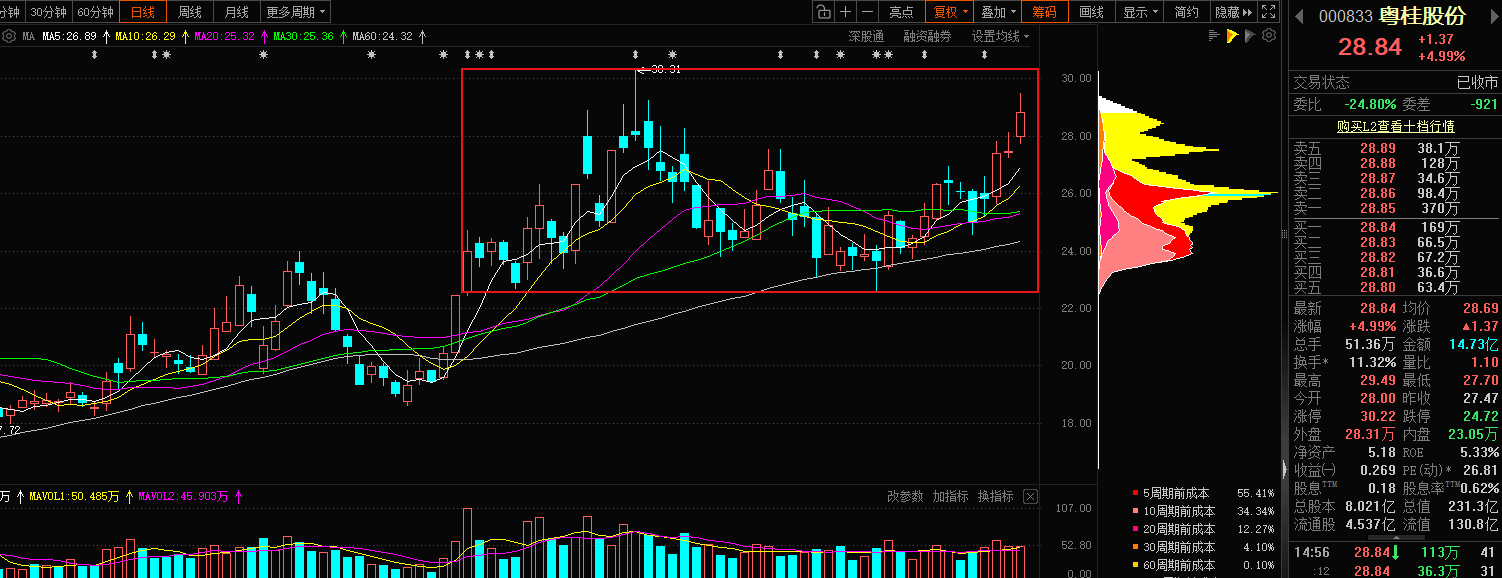Expand more toolbar items with 隐藏 arrows

[x=1233, y=12]
